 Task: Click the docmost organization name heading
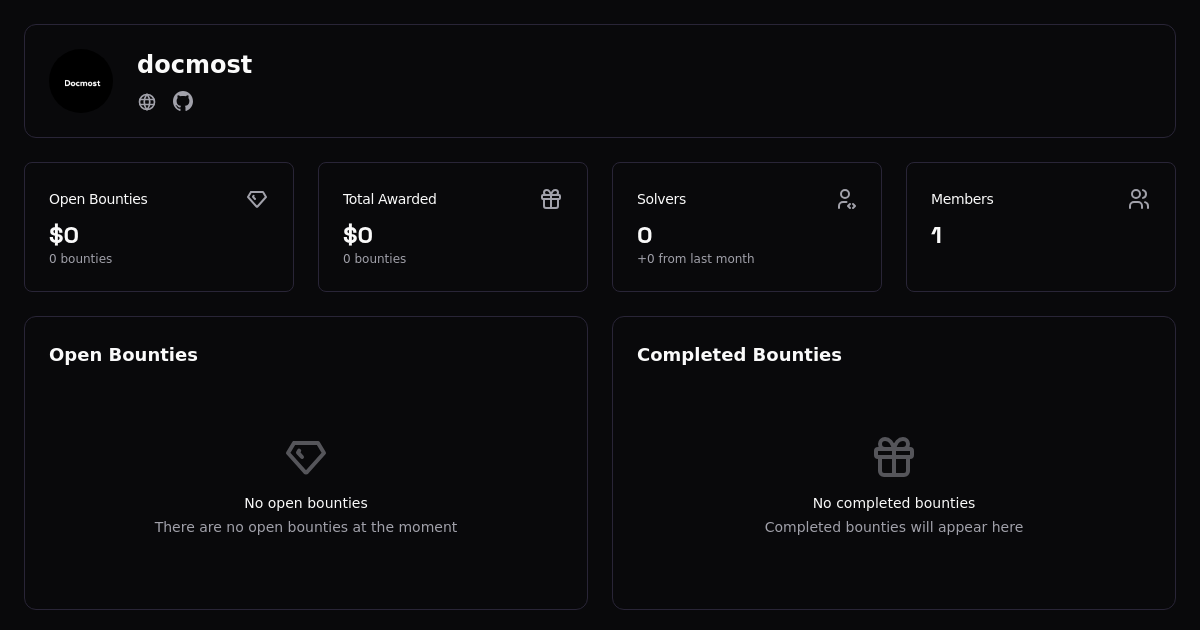click(194, 65)
